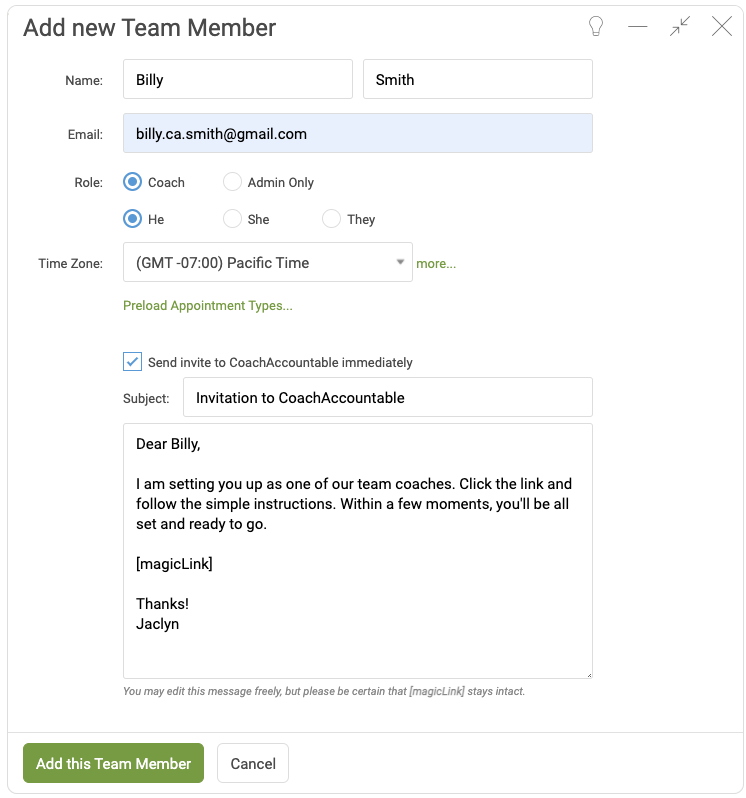Click the 'Jaclyn' signature line
Screen dimensions: 746x798
pyautogui.click(x=157, y=624)
